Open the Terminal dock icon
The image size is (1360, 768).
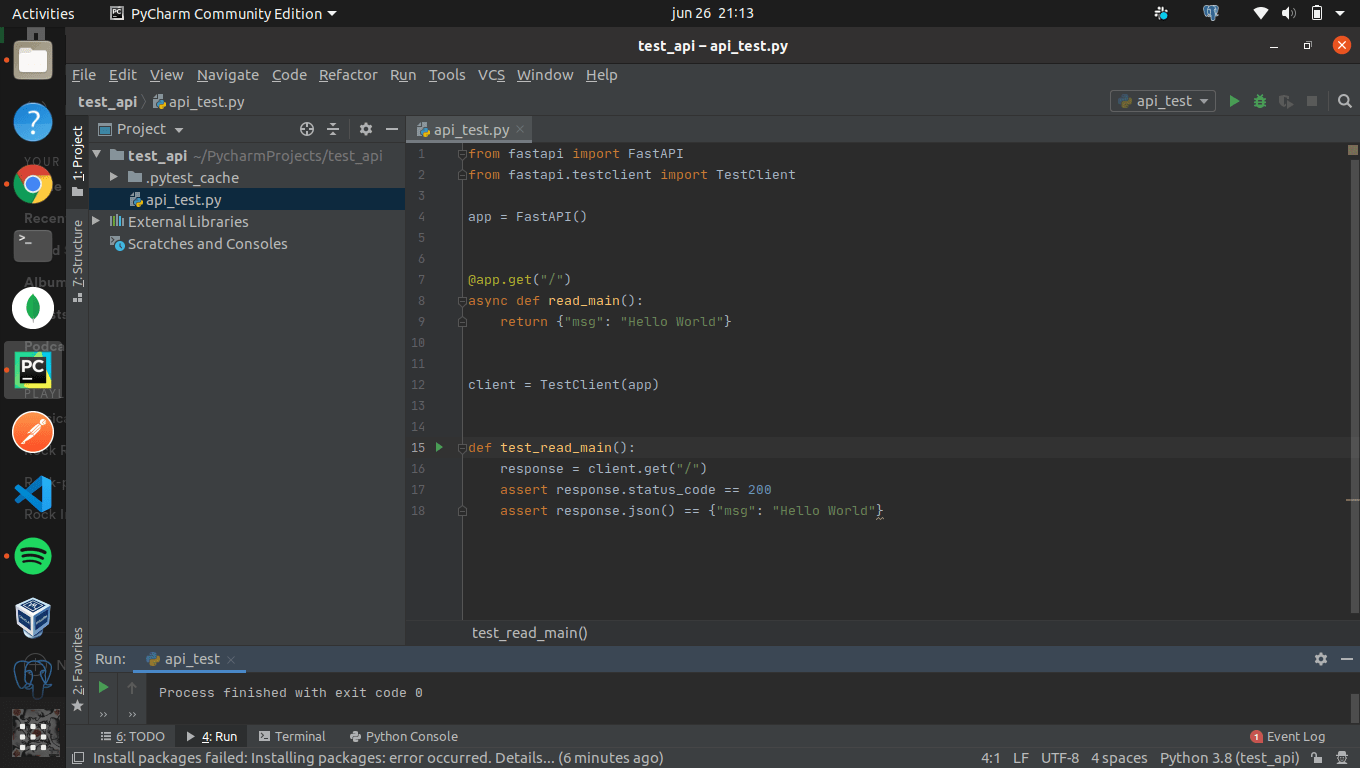pos(33,246)
